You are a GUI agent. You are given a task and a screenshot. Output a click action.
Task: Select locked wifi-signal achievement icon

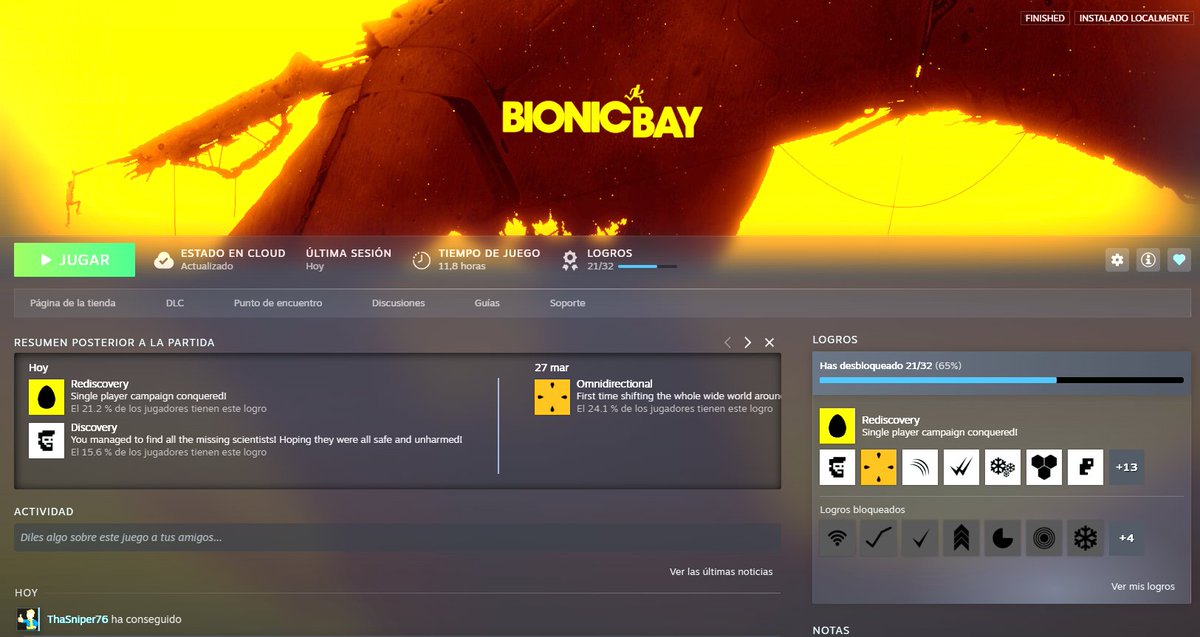[837, 538]
